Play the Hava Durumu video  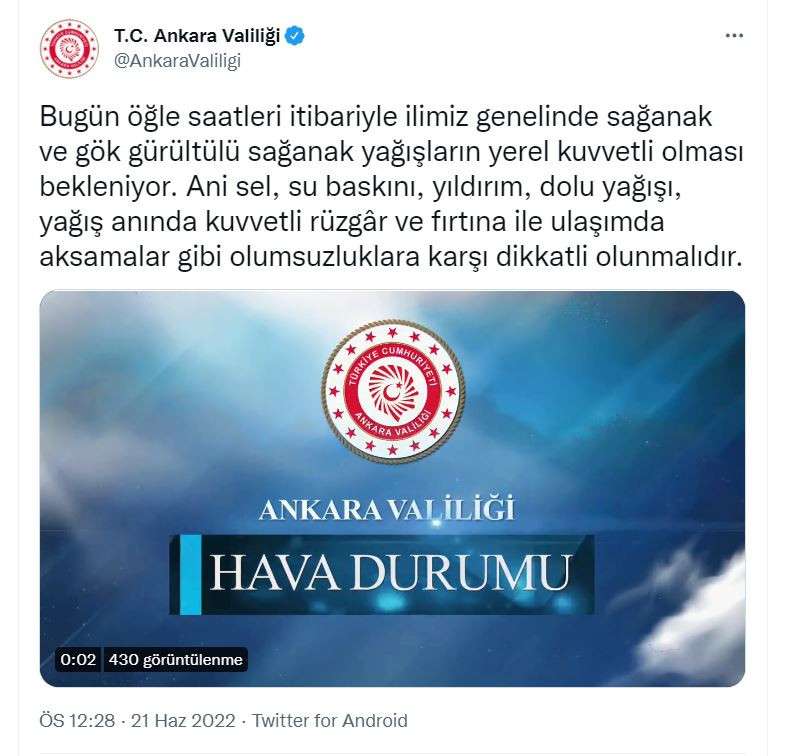(392, 489)
